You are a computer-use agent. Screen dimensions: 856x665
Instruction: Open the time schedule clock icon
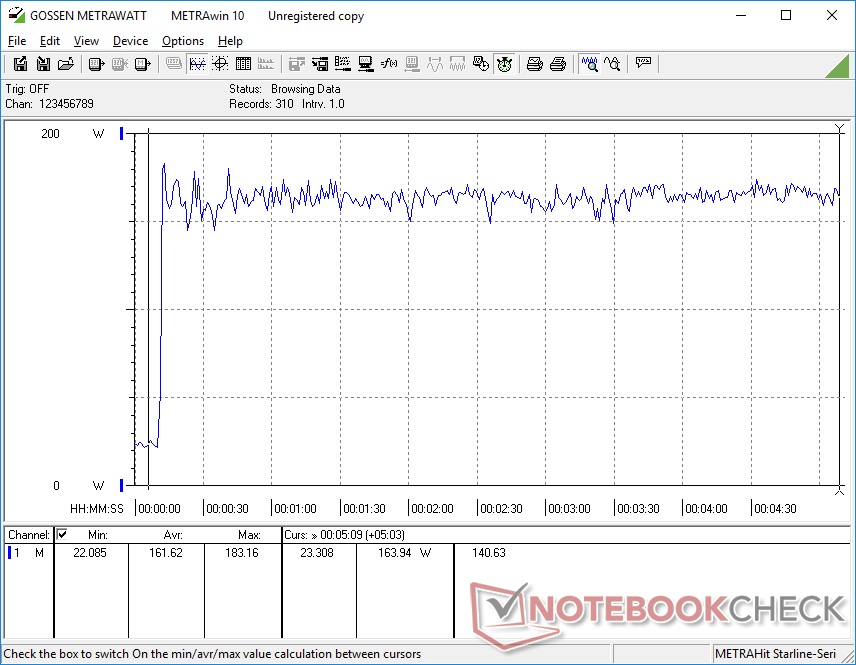(480, 64)
